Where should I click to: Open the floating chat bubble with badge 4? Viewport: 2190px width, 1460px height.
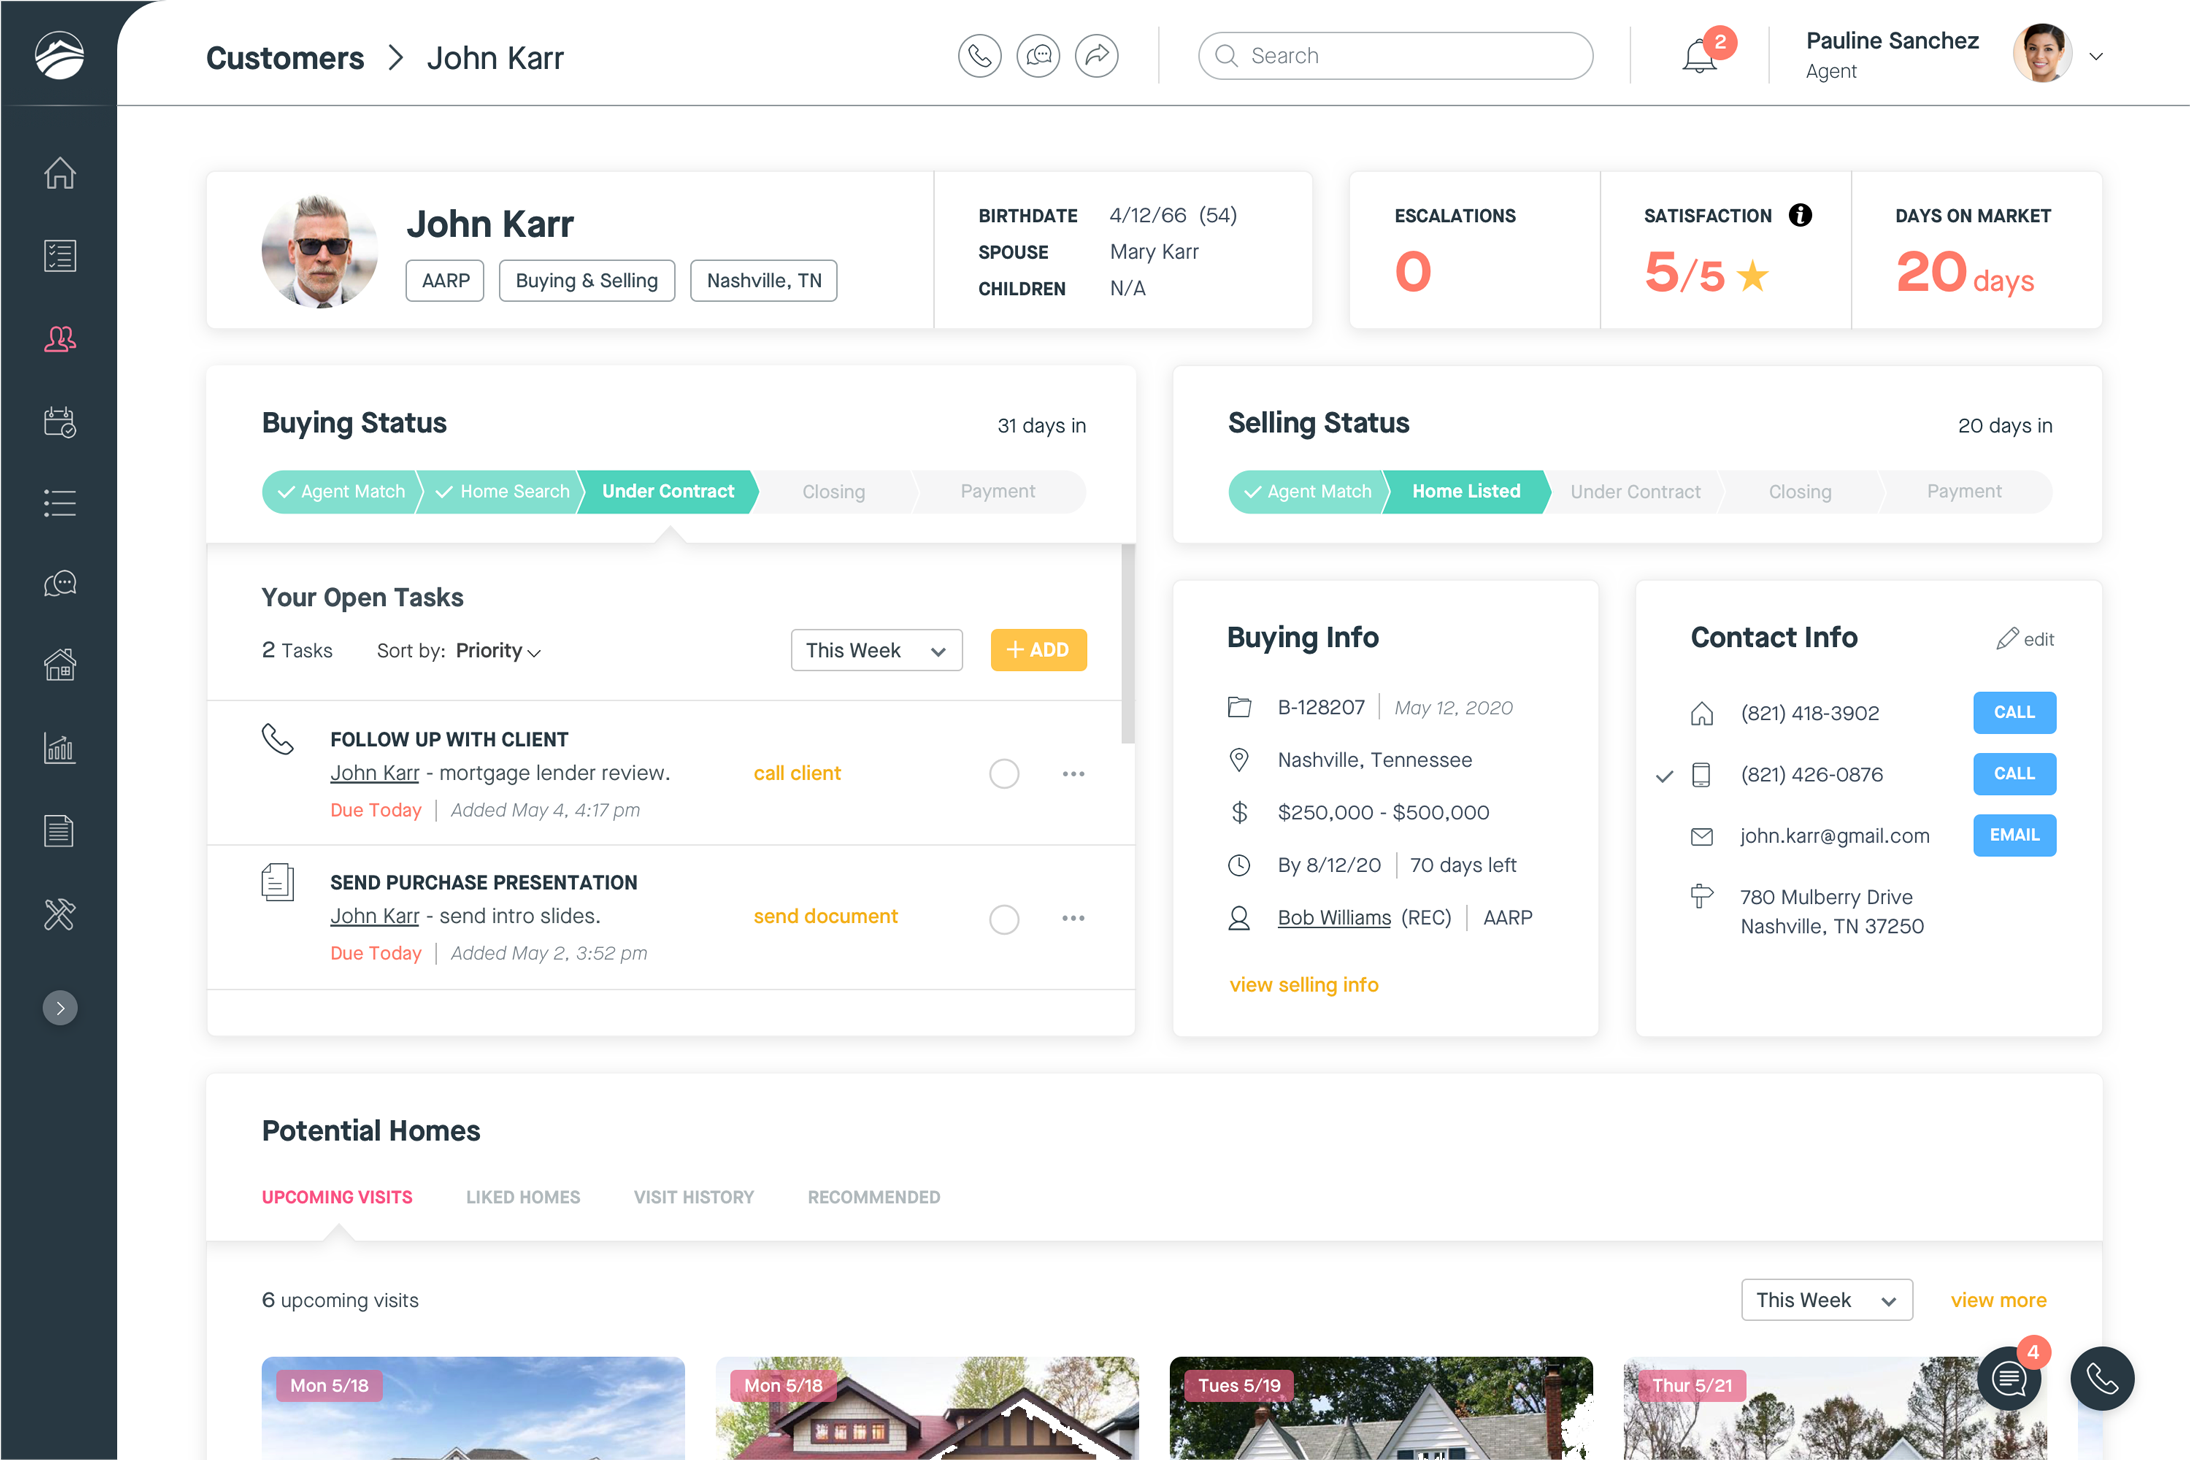pos(2008,1379)
